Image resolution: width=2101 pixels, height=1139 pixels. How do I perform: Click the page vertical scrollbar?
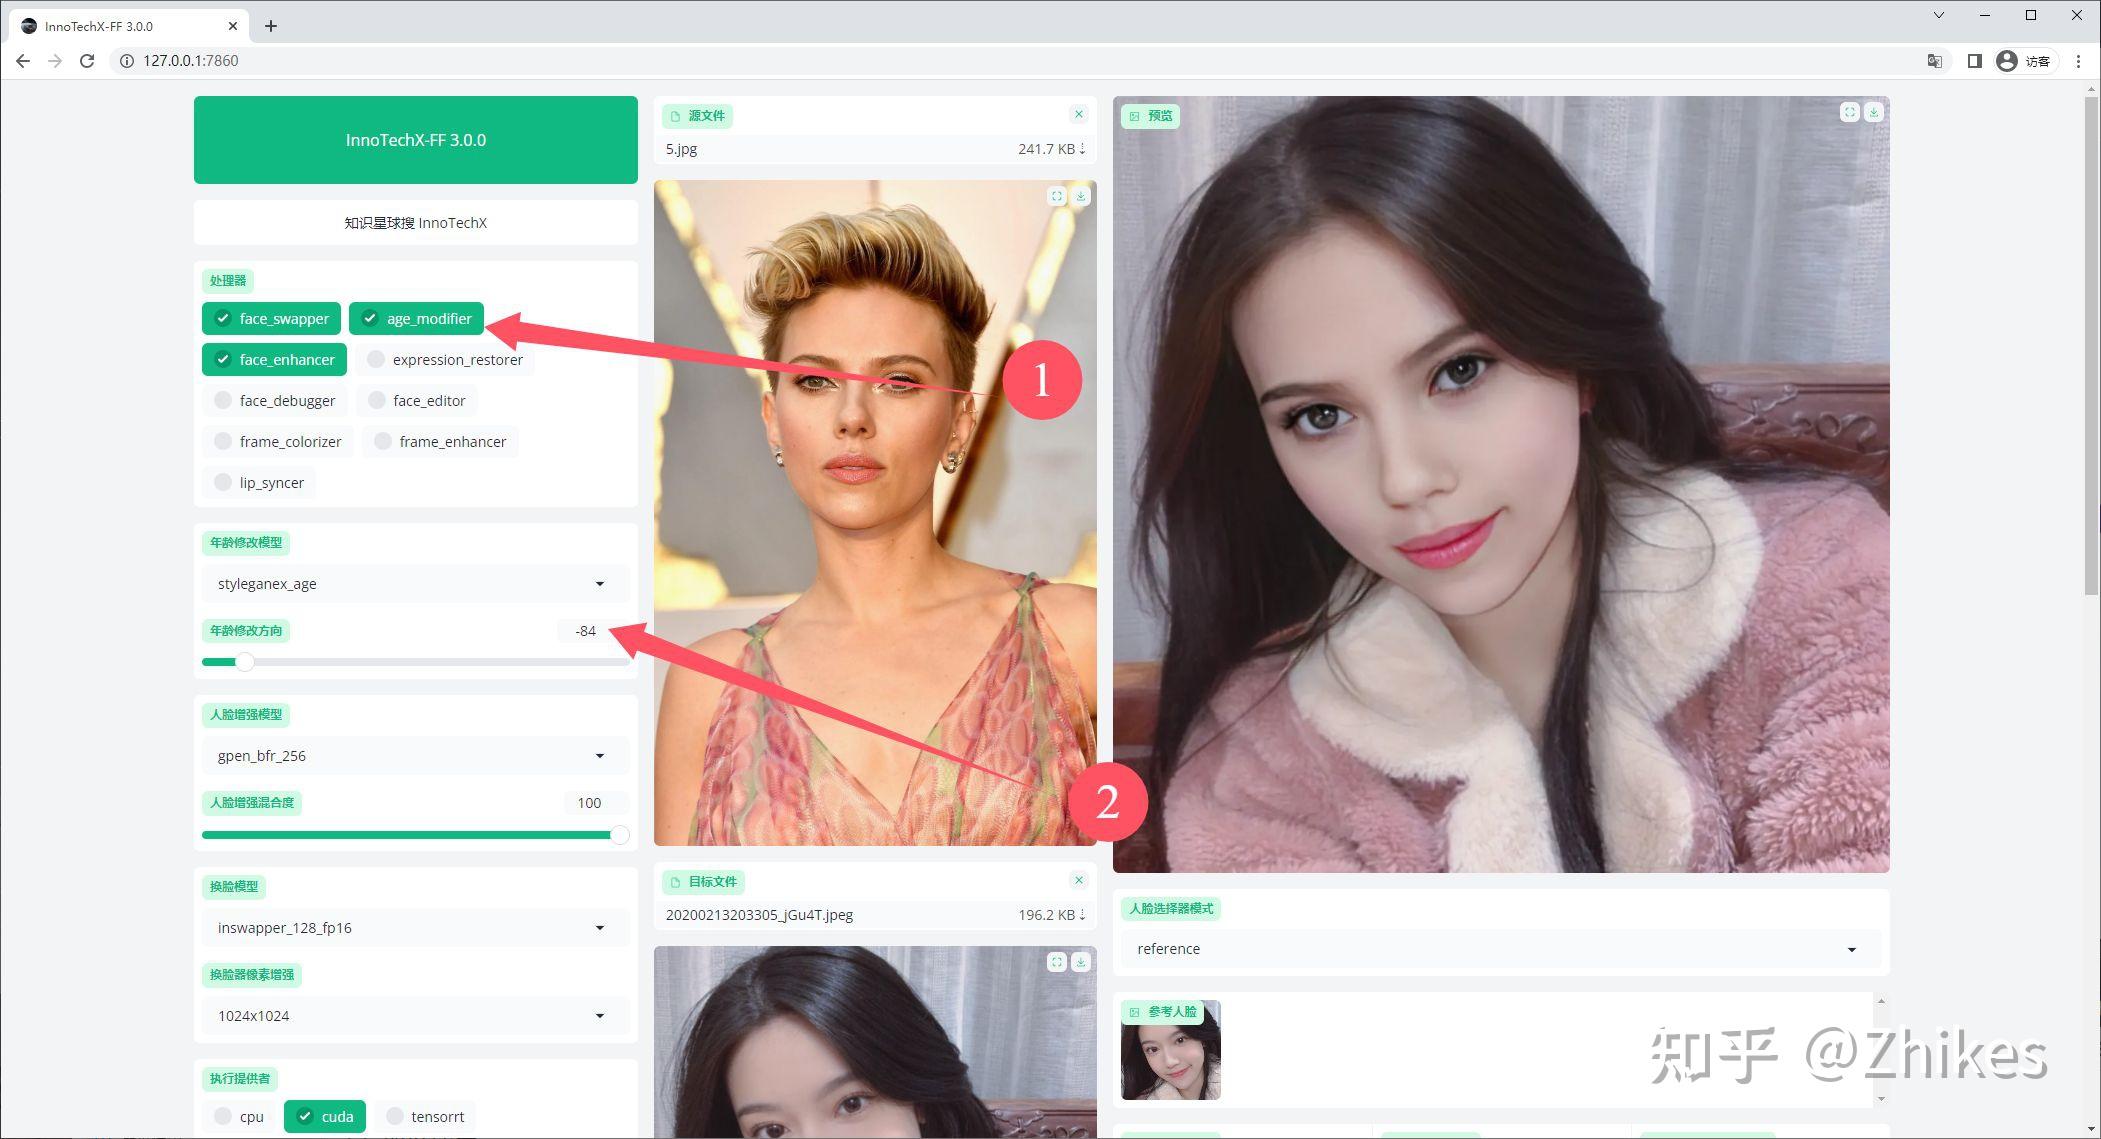click(2091, 345)
